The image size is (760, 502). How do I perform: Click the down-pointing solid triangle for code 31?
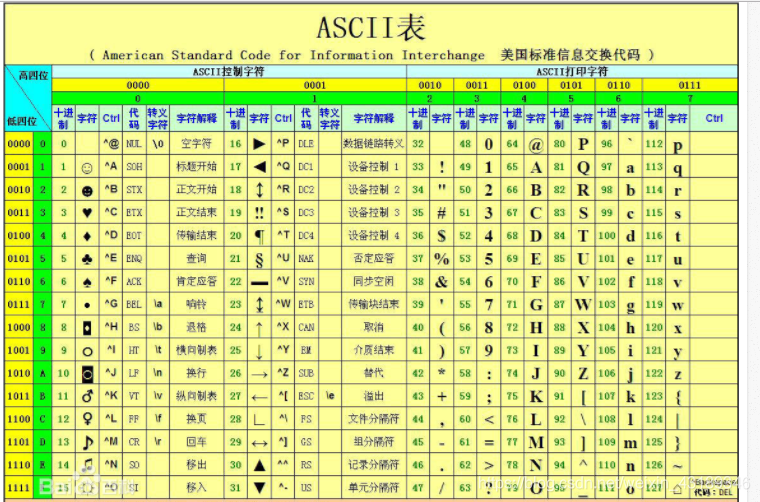click(259, 487)
